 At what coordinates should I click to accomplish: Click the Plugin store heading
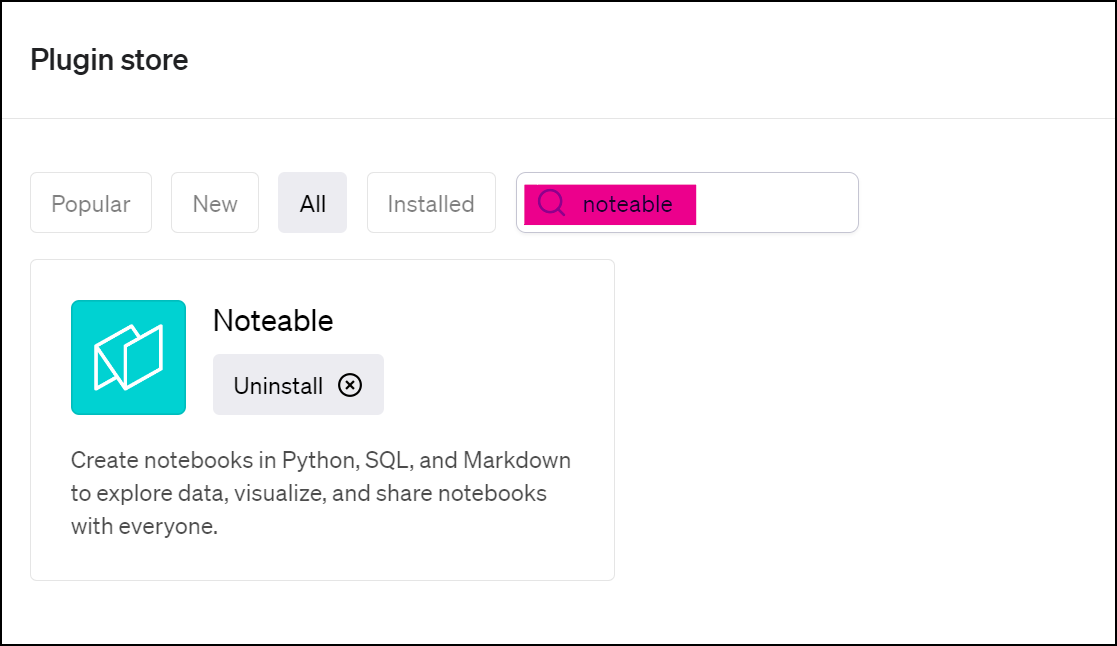pos(109,60)
